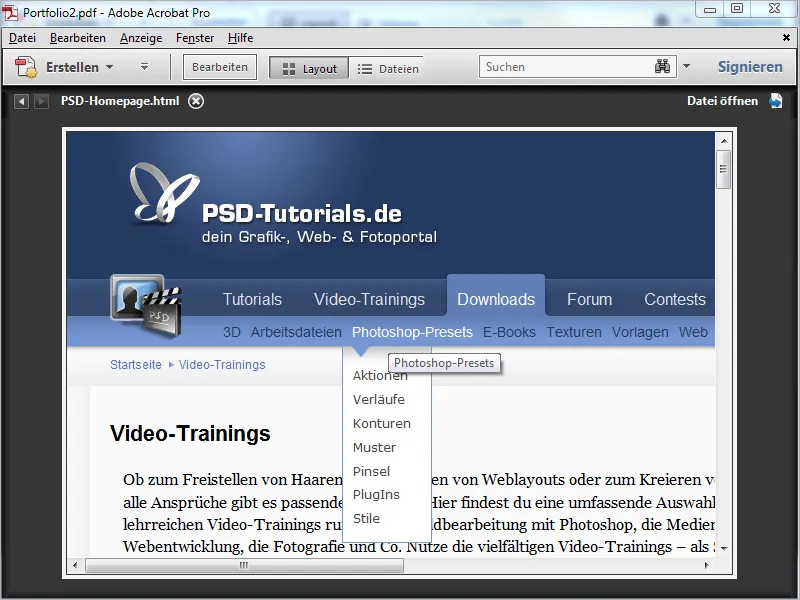
Task: Click the PSD-Tutorials butterfly logo
Action: click(x=164, y=193)
